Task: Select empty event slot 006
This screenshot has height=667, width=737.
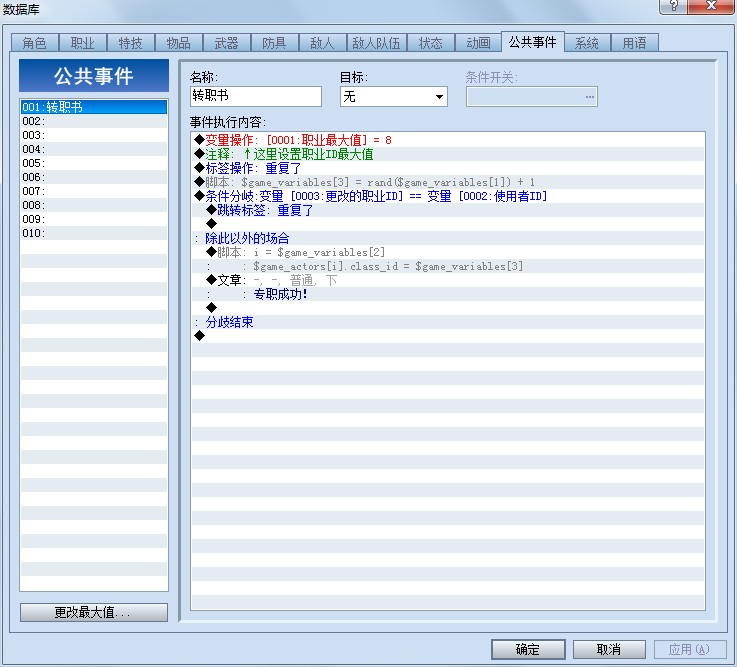Action: (94, 177)
